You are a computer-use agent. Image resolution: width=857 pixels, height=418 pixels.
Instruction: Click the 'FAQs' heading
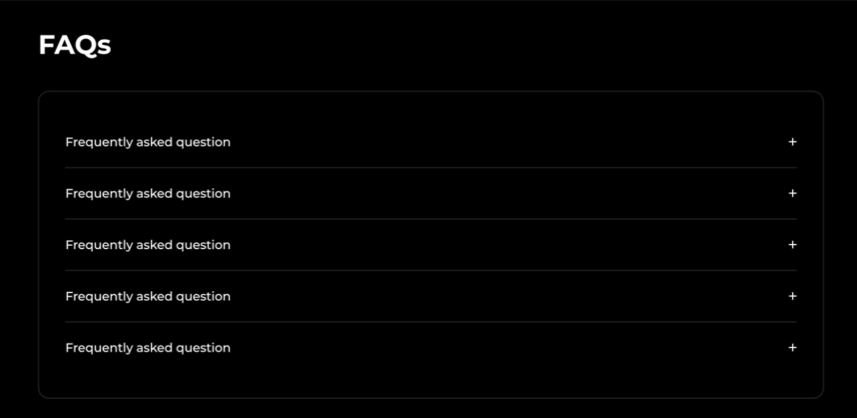coord(74,45)
